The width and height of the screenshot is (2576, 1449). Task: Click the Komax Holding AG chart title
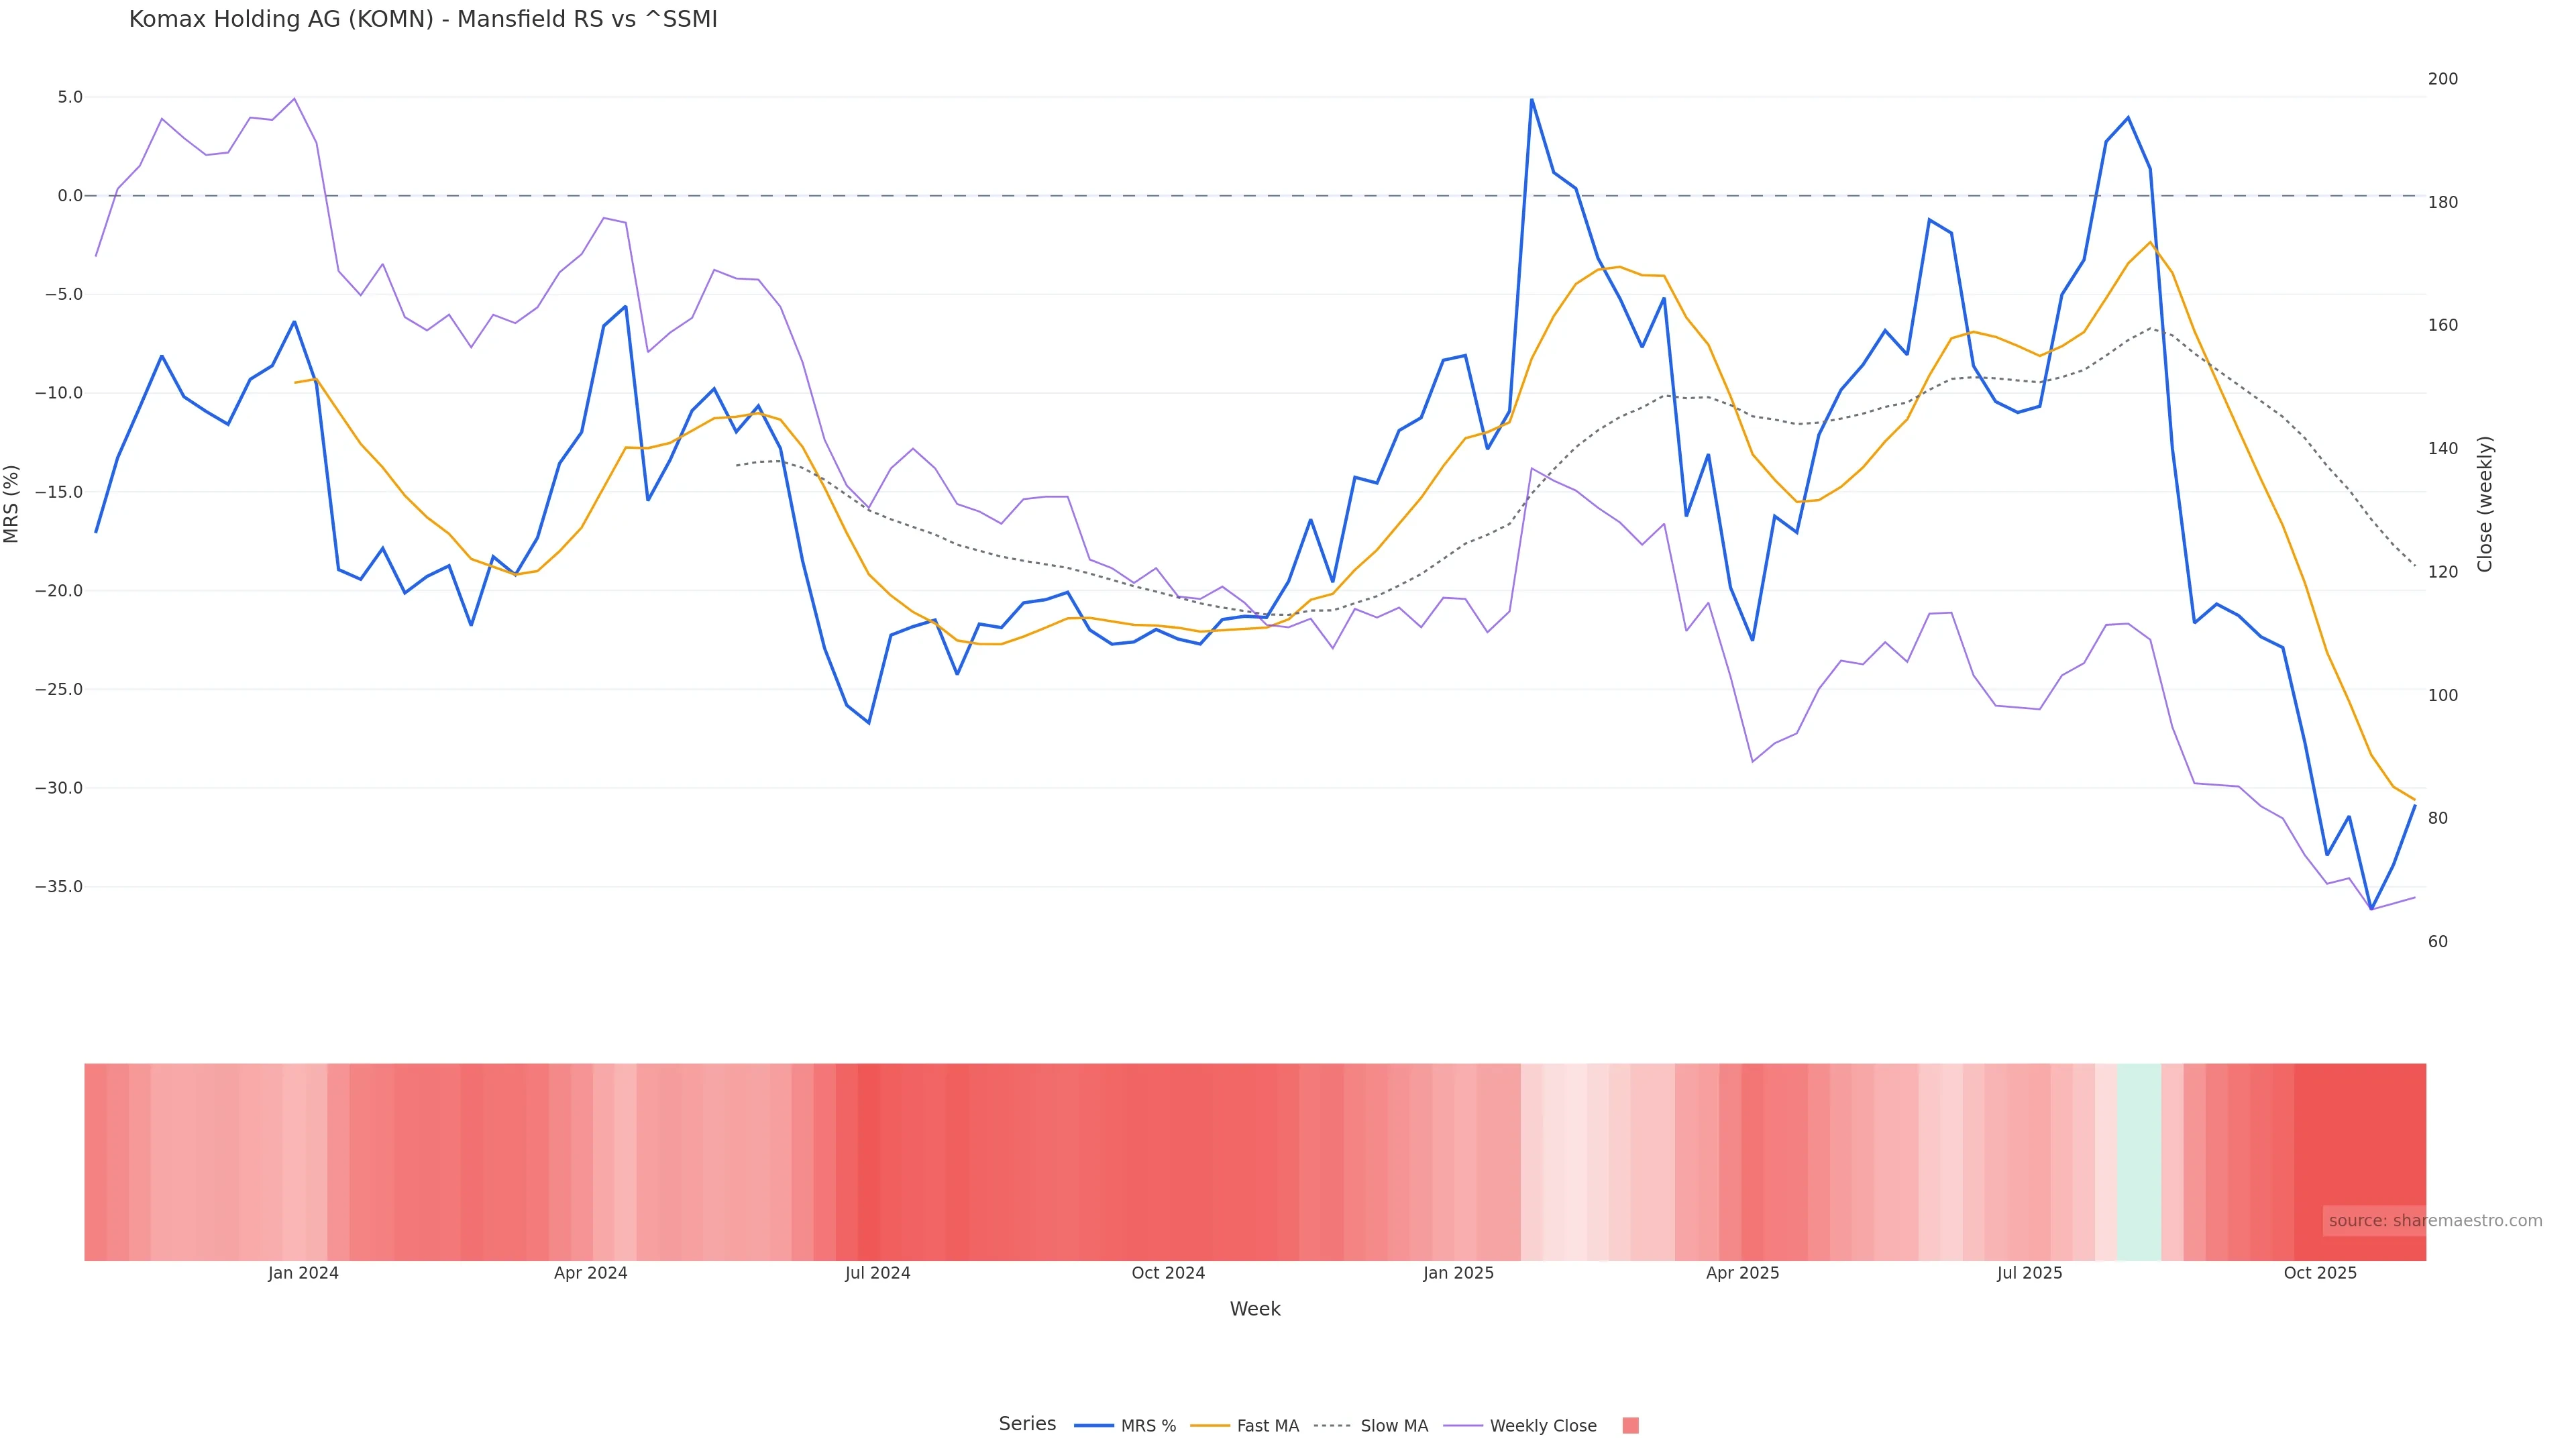pos(423,20)
